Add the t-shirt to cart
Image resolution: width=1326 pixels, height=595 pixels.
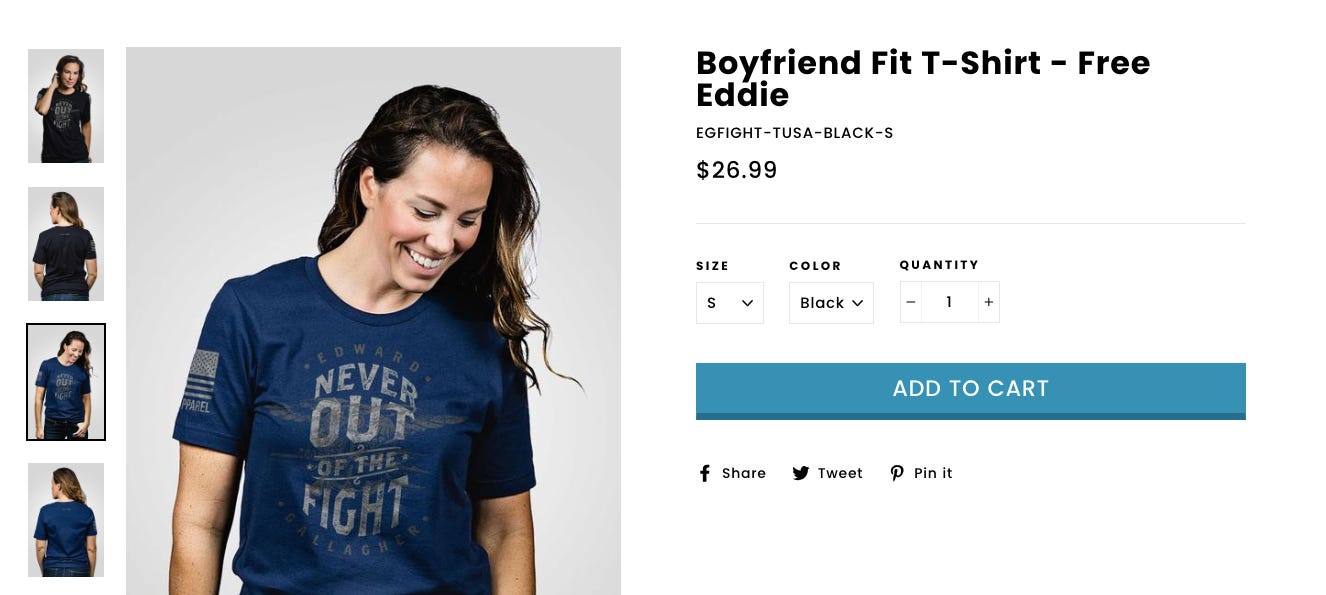click(x=971, y=391)
